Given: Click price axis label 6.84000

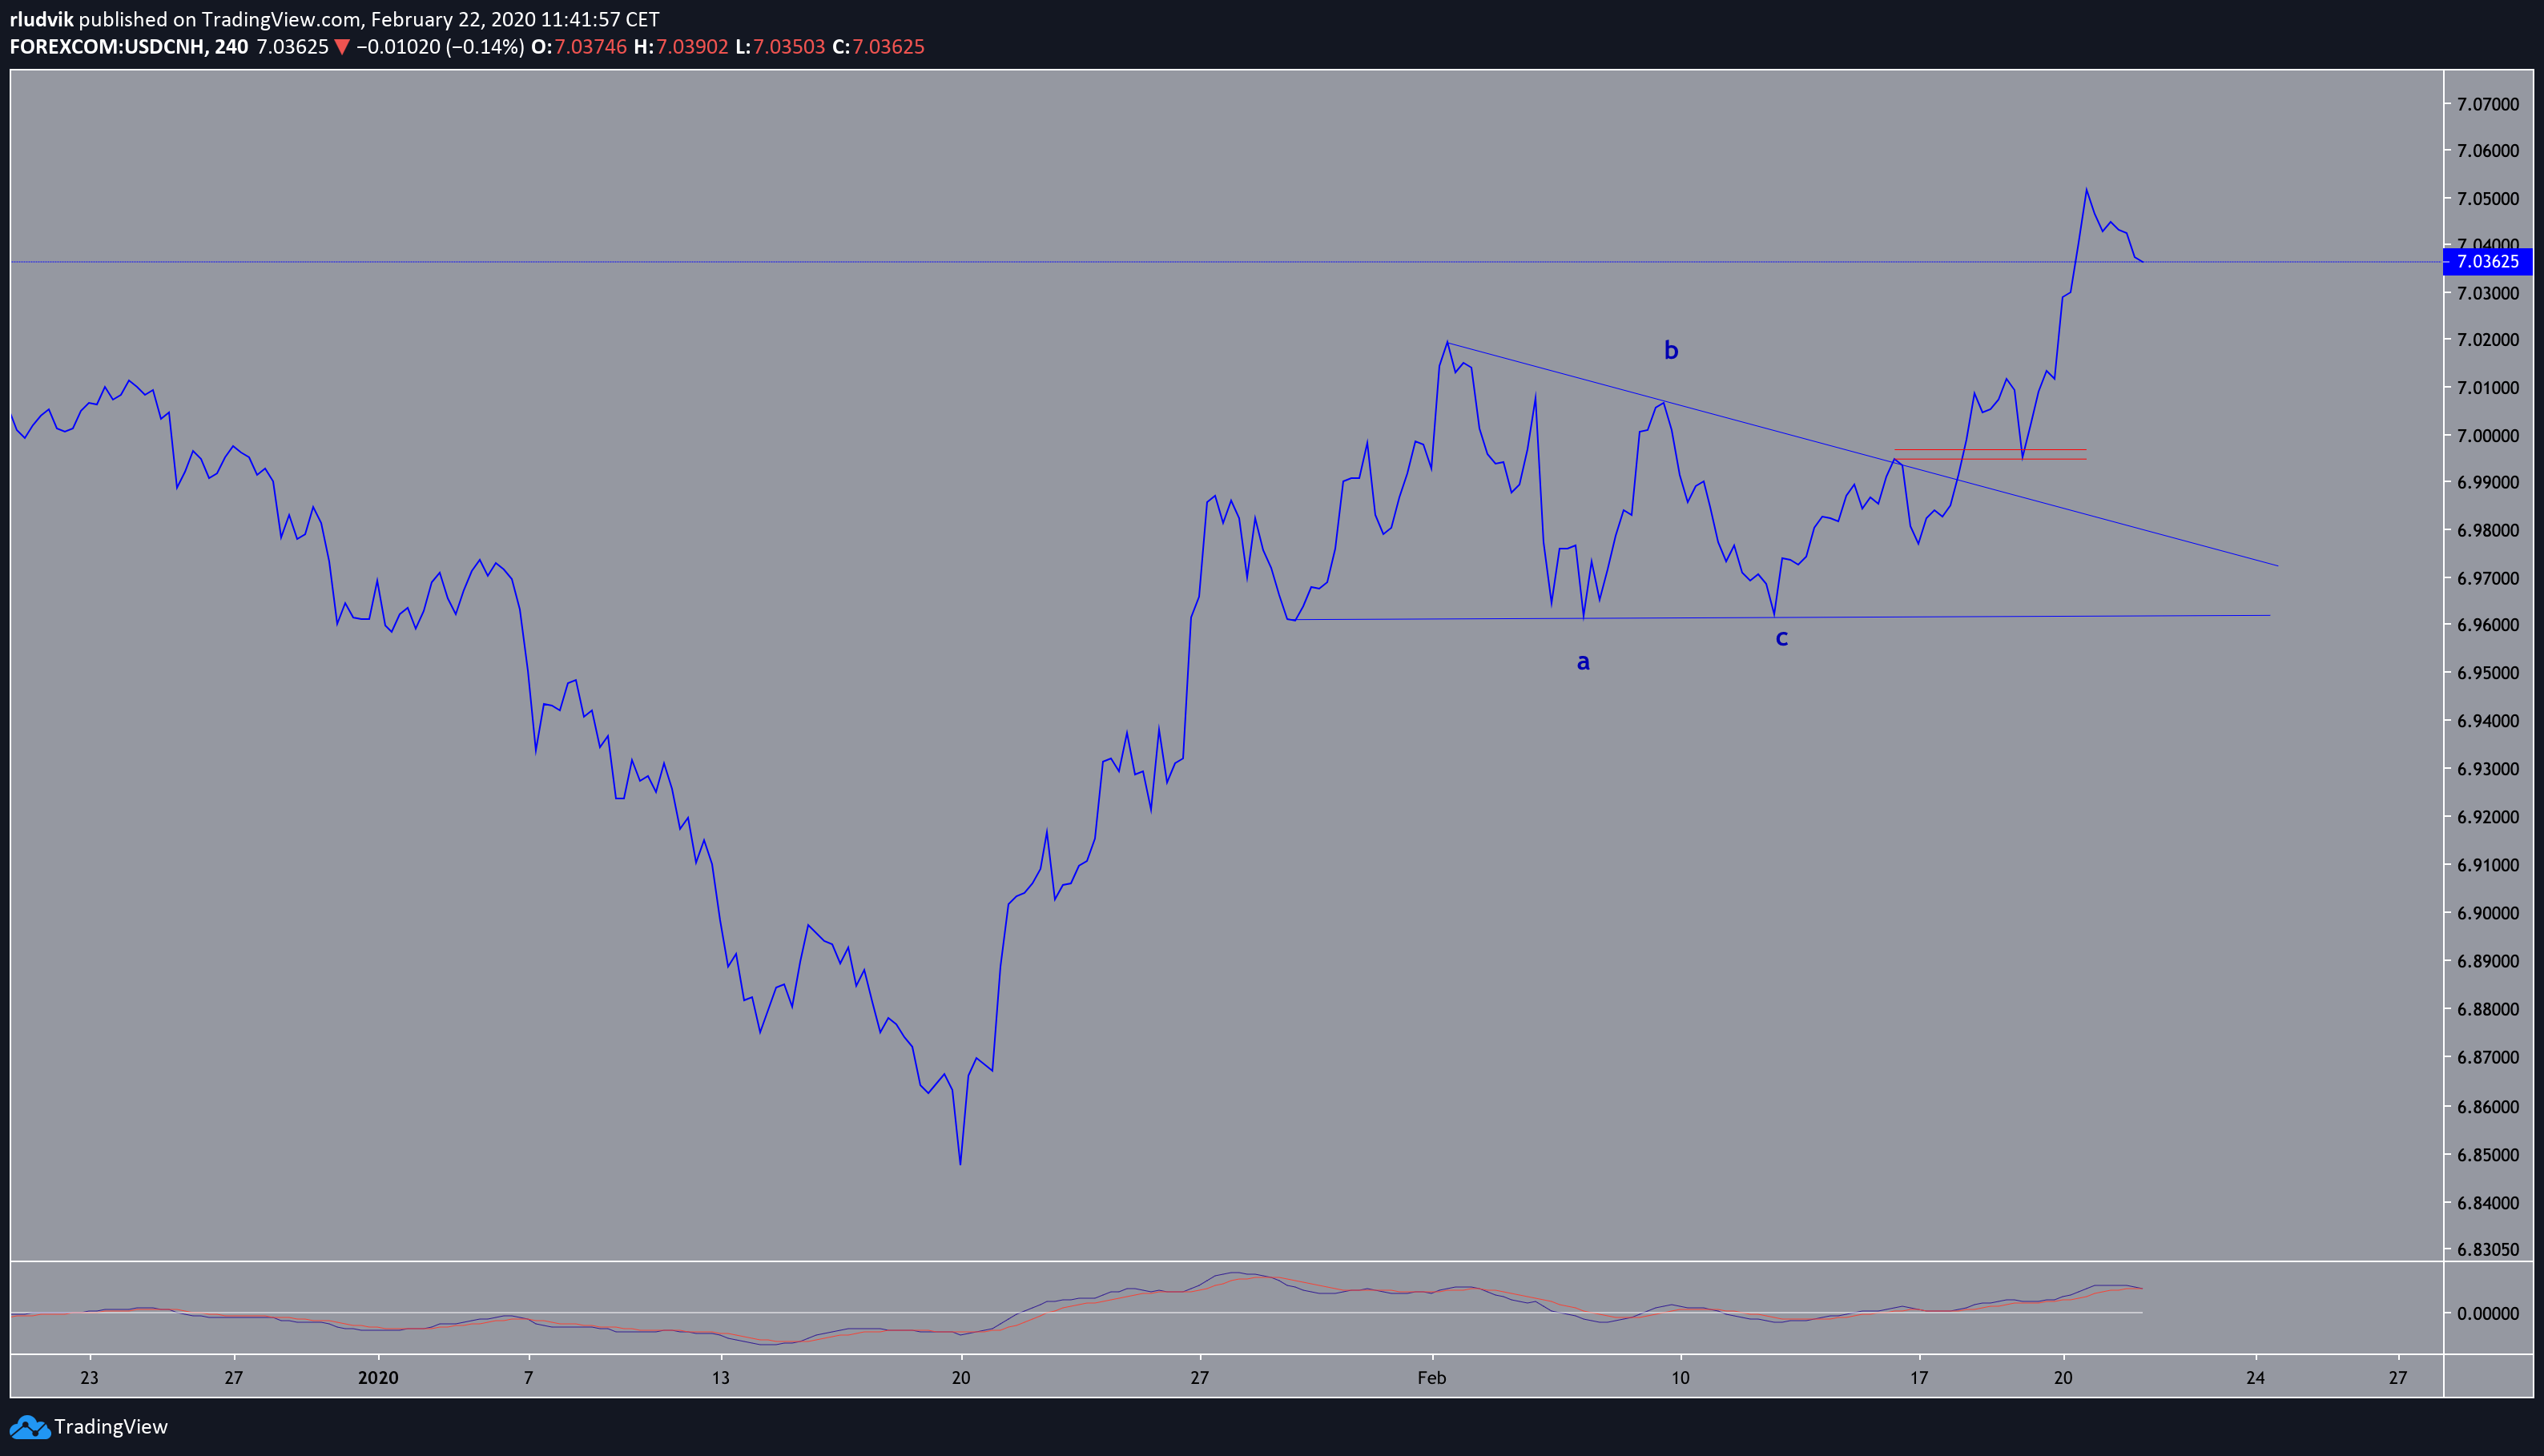Looking at the screenshot, I should coord(2487,1203).
